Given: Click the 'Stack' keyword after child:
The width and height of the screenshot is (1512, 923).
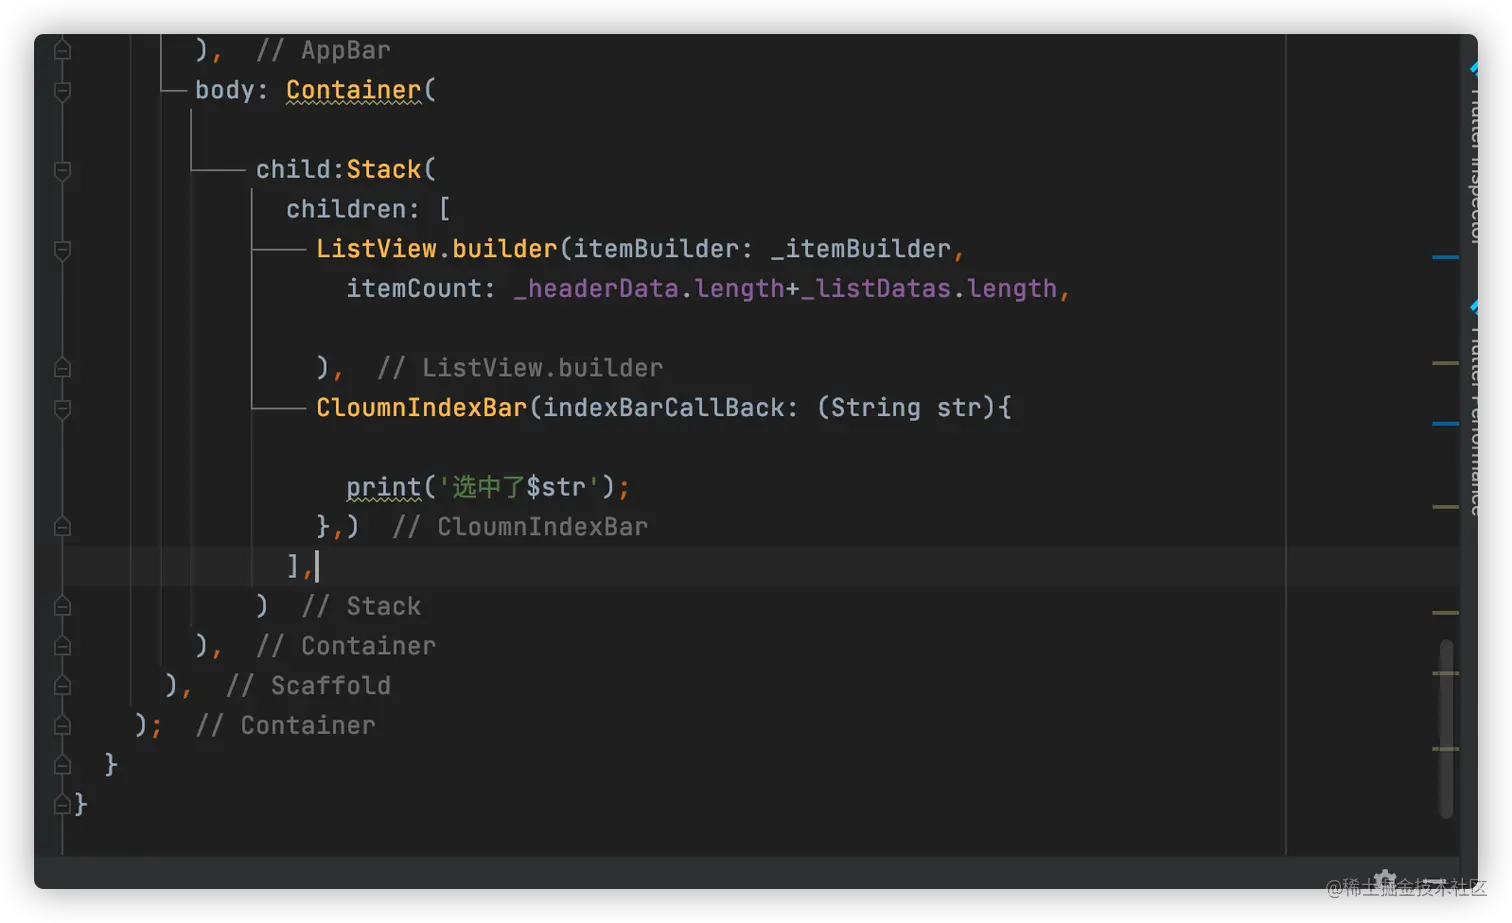Looking at the screenshot, I should (384, 169).
